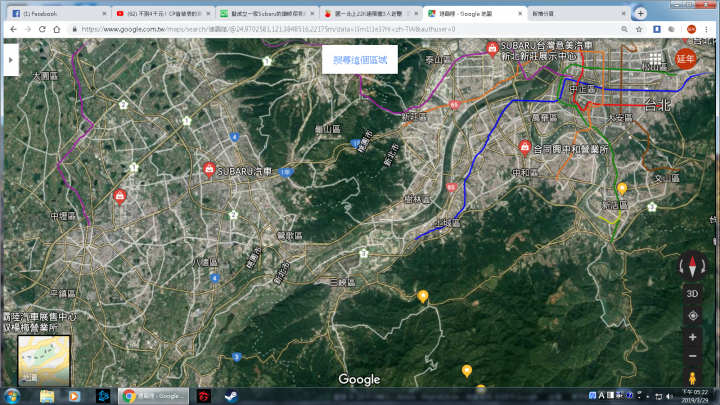The width and height of the screenshot is (720, 405).
Task: Go back to the previous page
Action: click(x=13, y=29)
